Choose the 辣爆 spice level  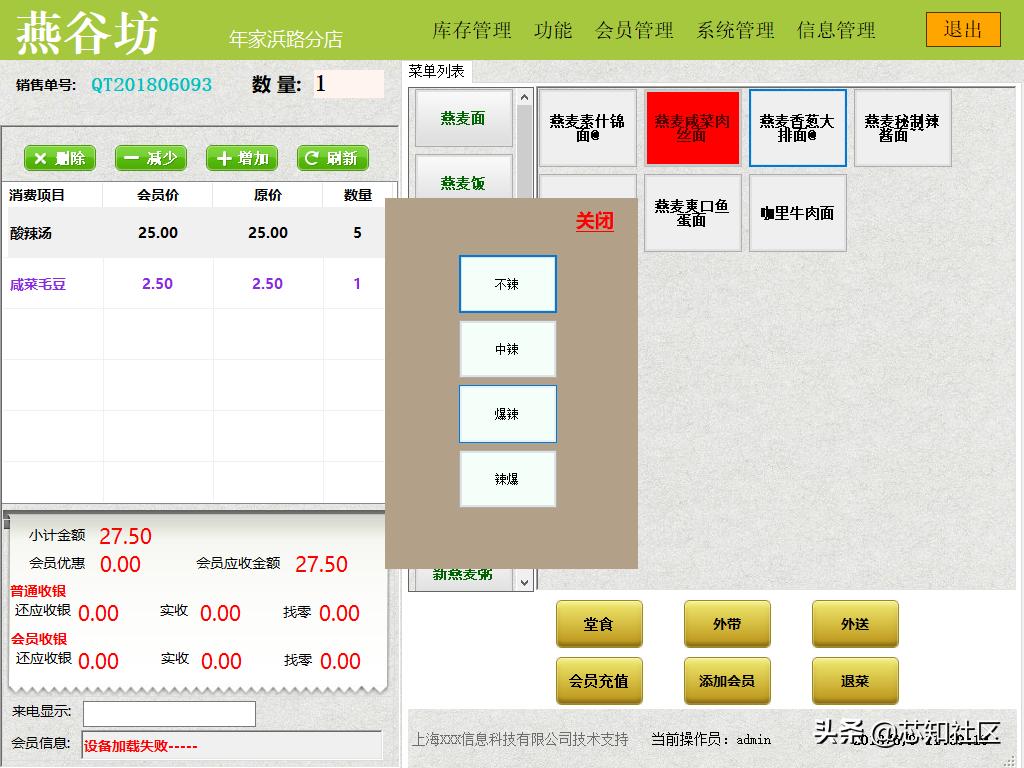click(508, 479)
